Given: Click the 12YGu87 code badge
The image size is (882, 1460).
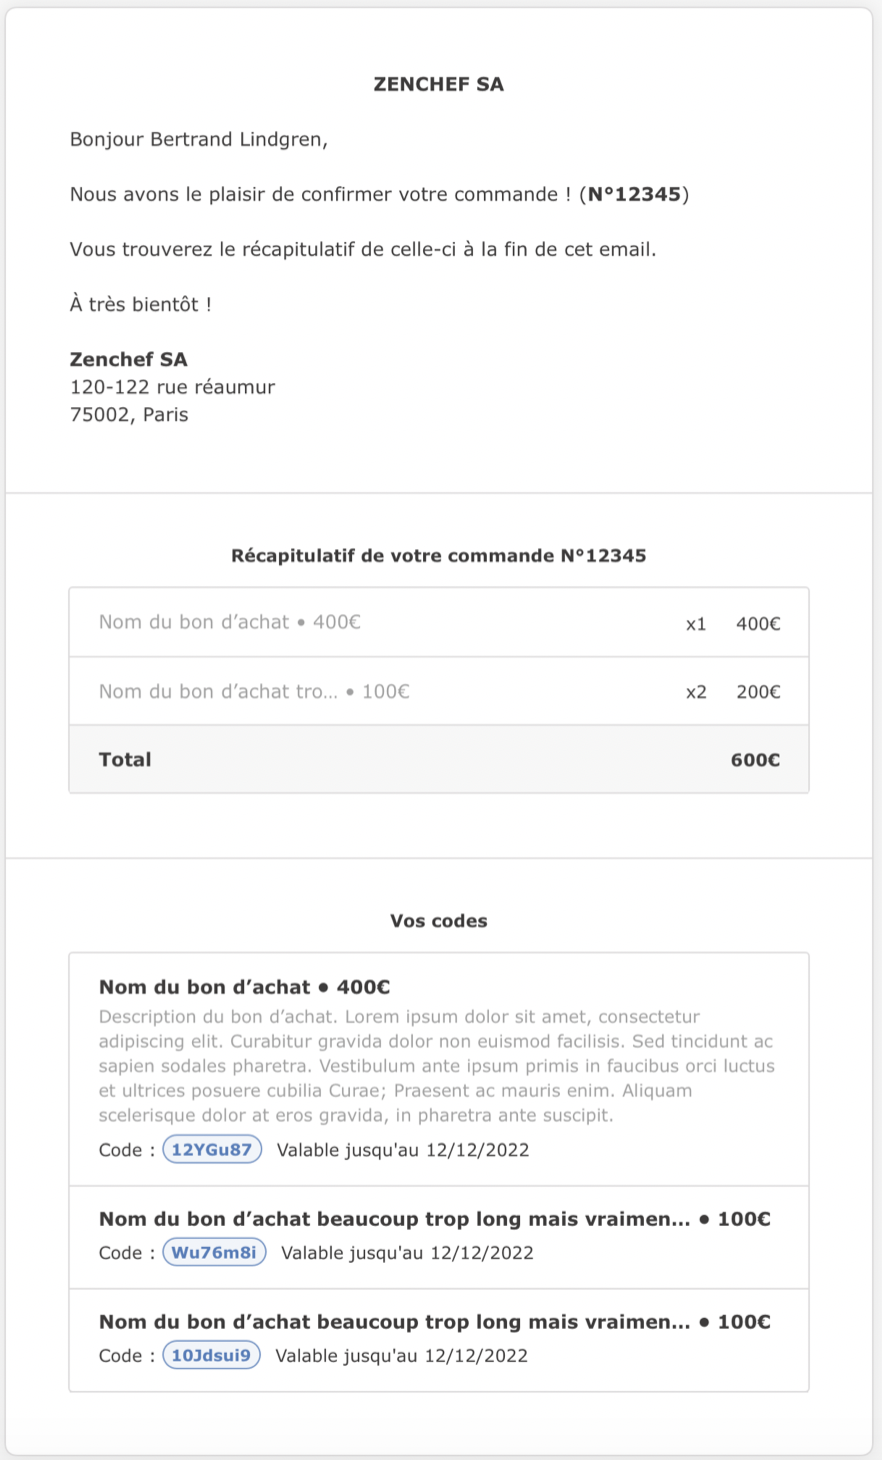Looking at the screenshot, I should (212, 1149).
